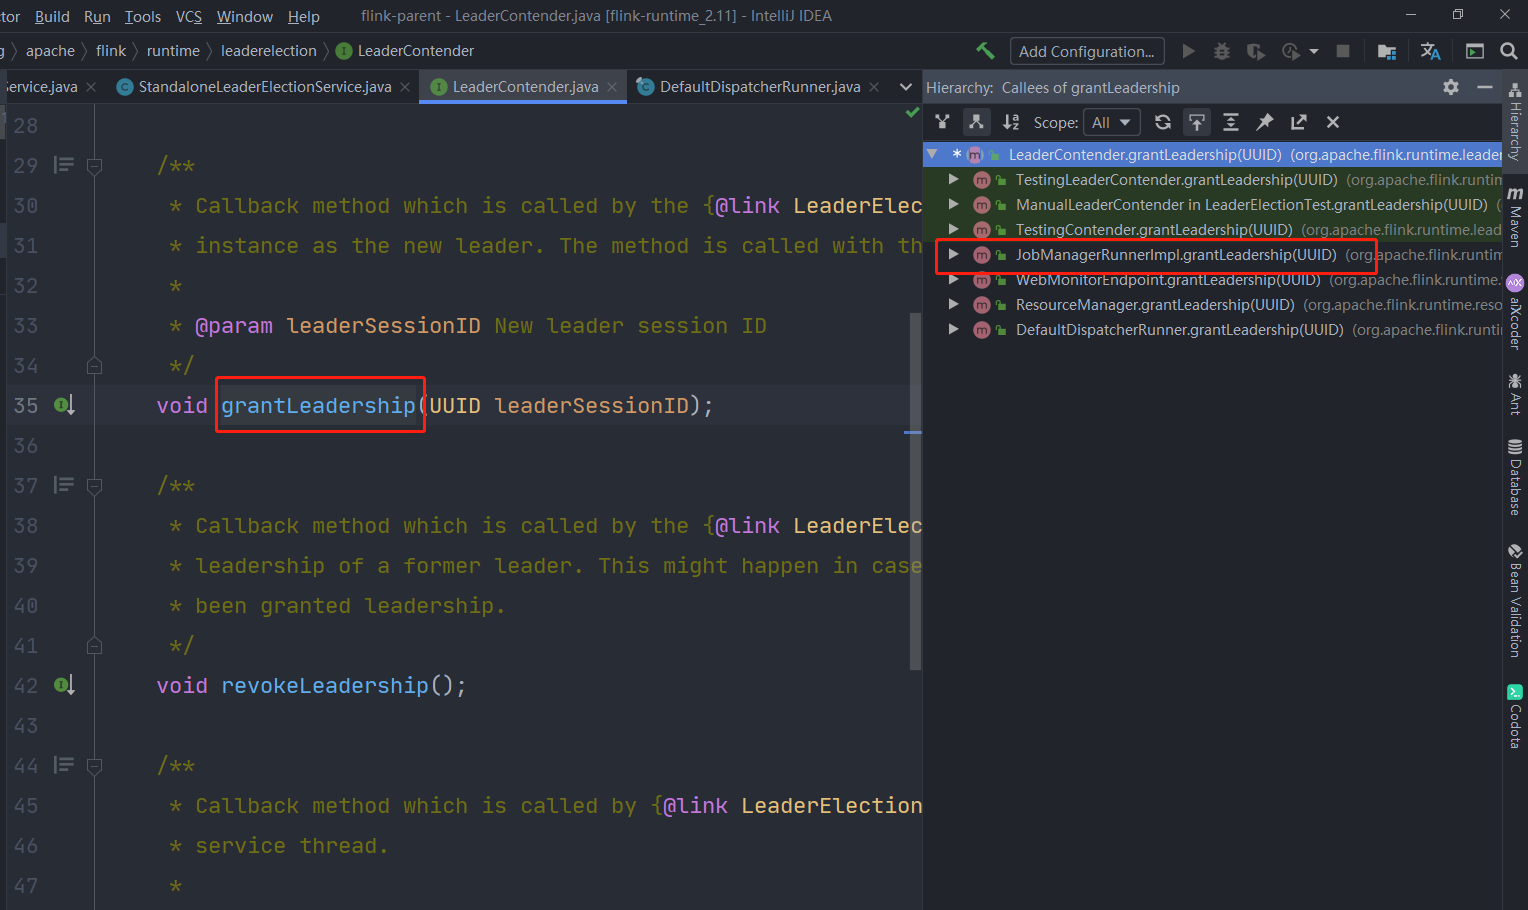Close the LeaderContender.java tab
The width and height of the screenshot is (1528, 910).
click(x=612, y=87)
